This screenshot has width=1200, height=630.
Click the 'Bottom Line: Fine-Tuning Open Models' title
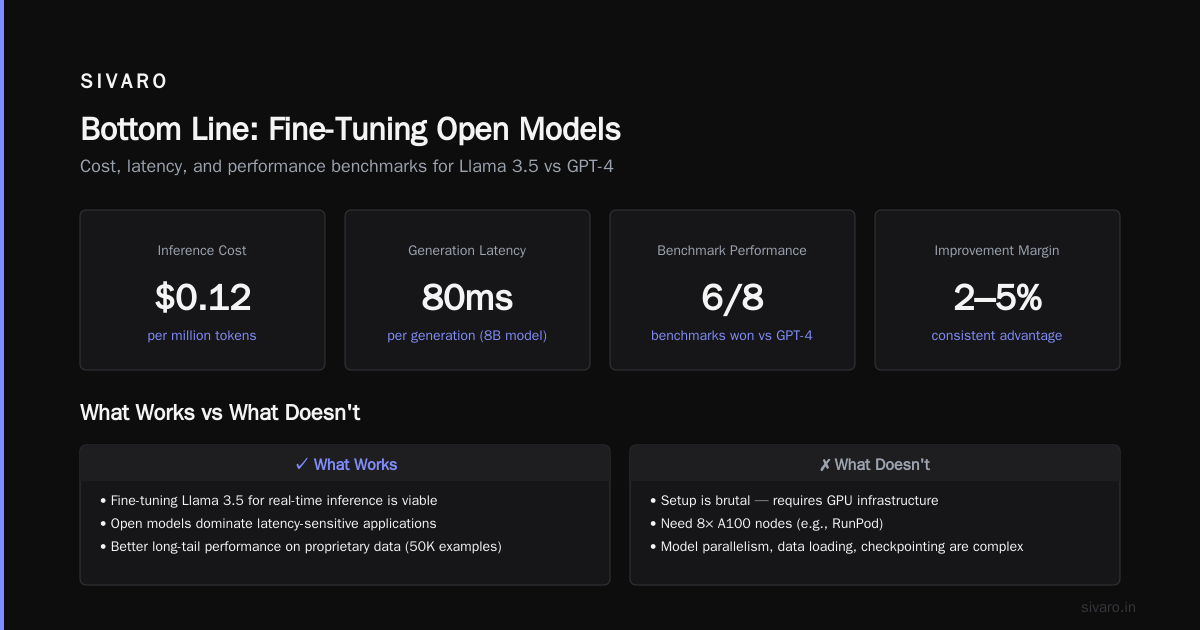point(350,129)
